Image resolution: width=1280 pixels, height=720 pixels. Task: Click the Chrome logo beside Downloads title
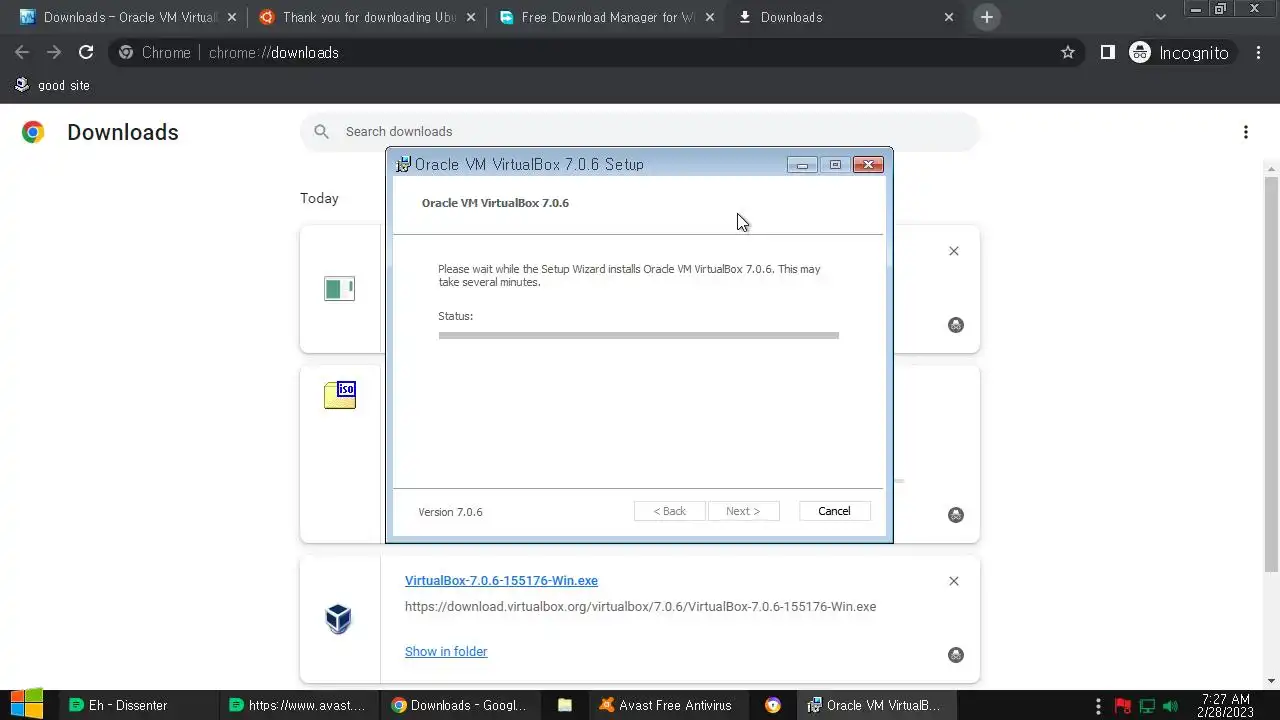[x=33, y=132]
